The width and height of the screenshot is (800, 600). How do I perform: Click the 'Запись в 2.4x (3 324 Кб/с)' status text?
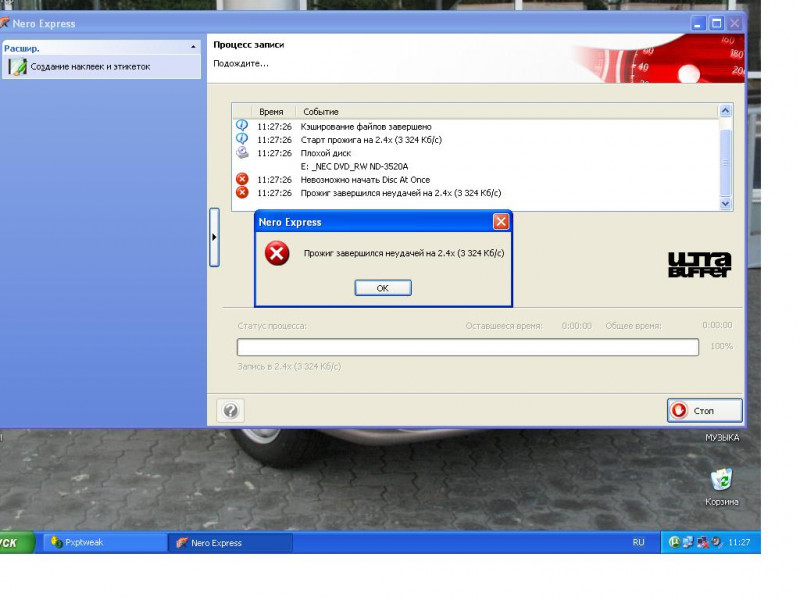289,366
